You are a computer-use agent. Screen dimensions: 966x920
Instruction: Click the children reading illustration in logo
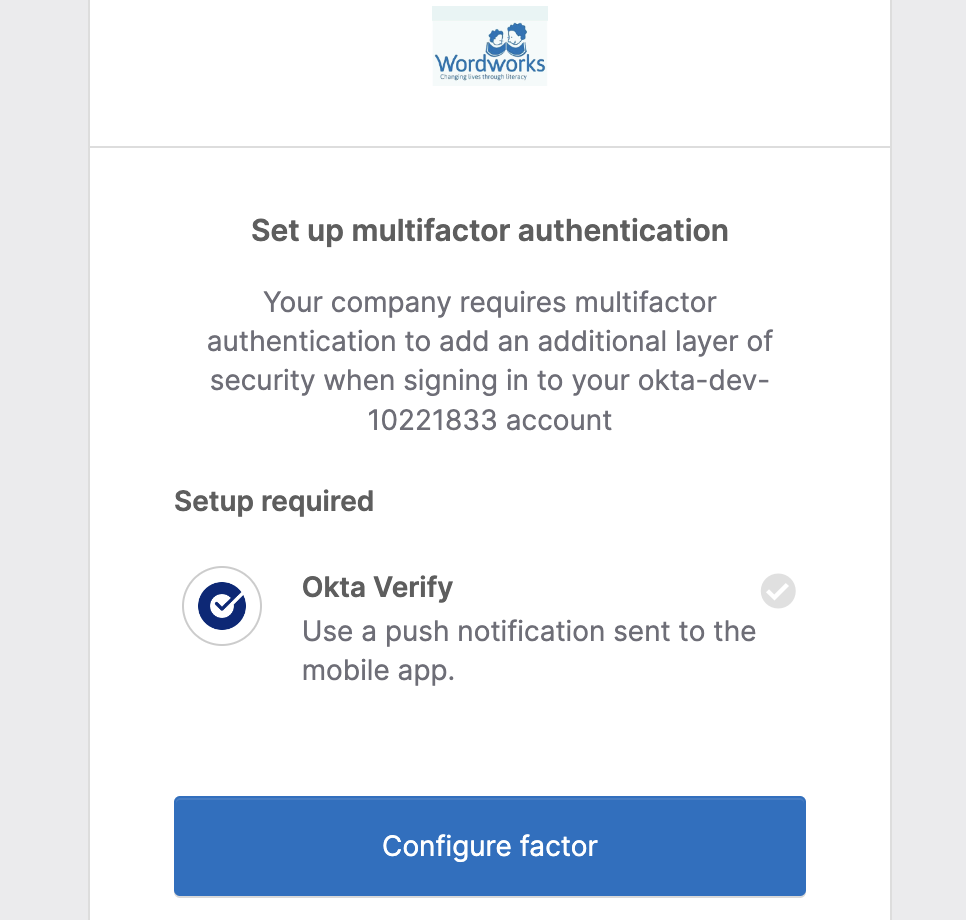[x=505, y=40]
